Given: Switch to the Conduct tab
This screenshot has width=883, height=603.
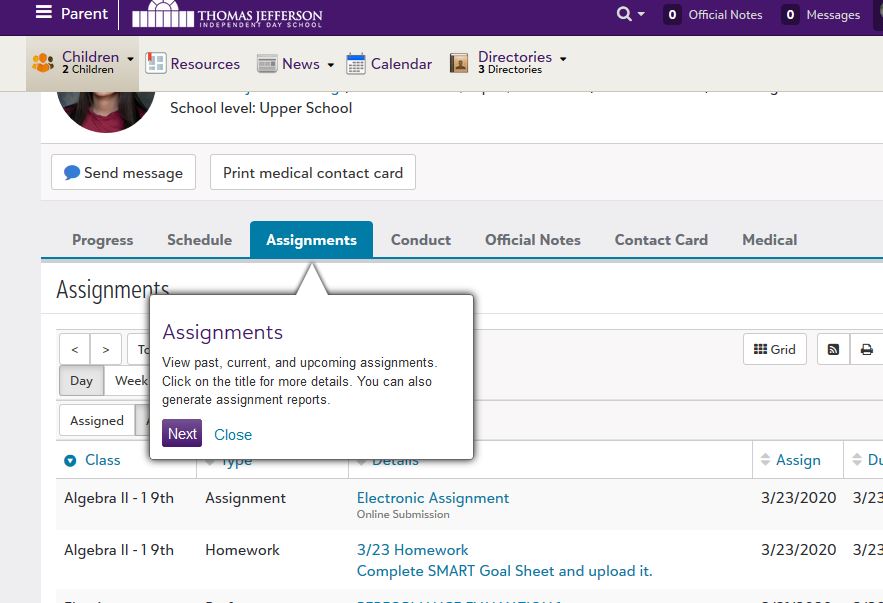Looking at the screenshot, I should coord(420,240).
